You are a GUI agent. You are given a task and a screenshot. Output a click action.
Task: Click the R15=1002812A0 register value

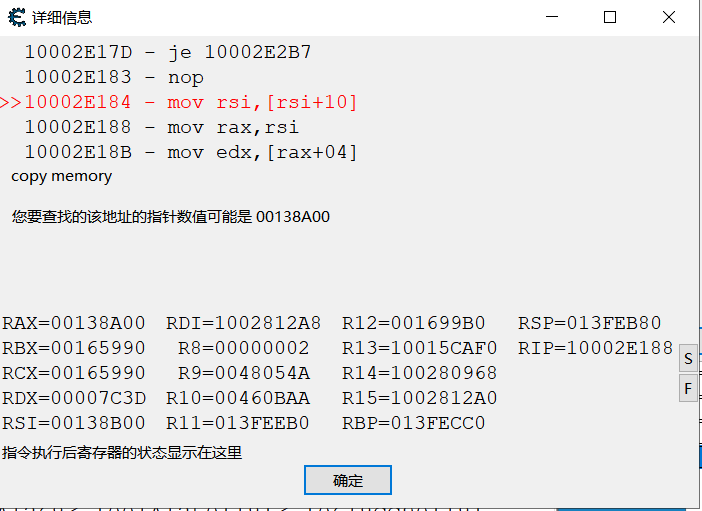(x=419, y=398)
